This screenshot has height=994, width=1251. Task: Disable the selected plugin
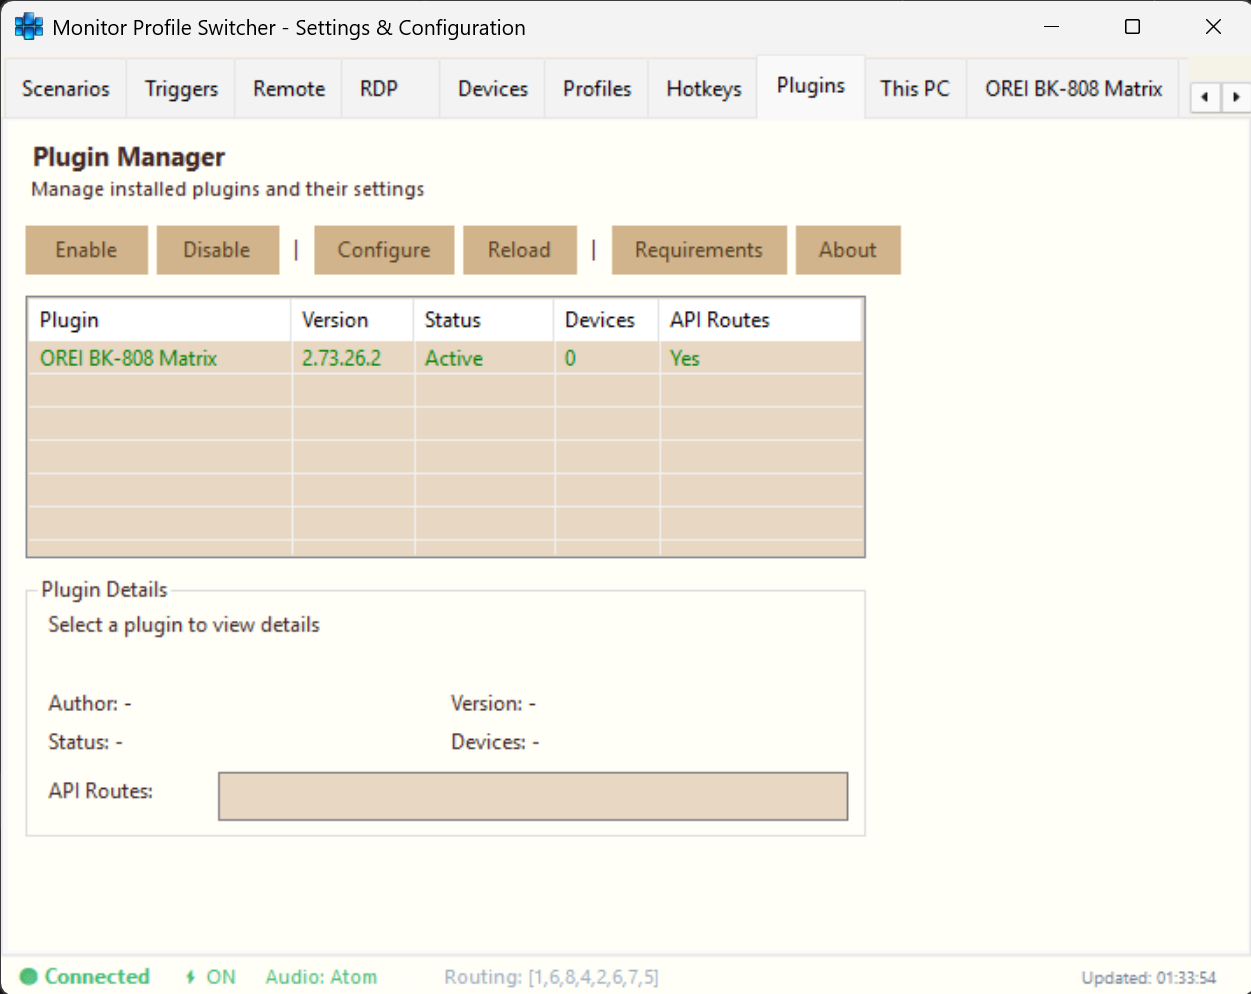point(217,249)
